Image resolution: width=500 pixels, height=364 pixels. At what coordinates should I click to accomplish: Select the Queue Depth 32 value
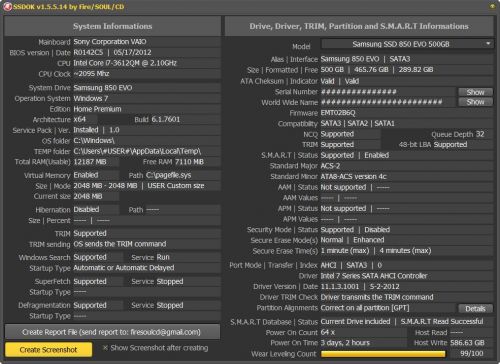coord(480,134)
